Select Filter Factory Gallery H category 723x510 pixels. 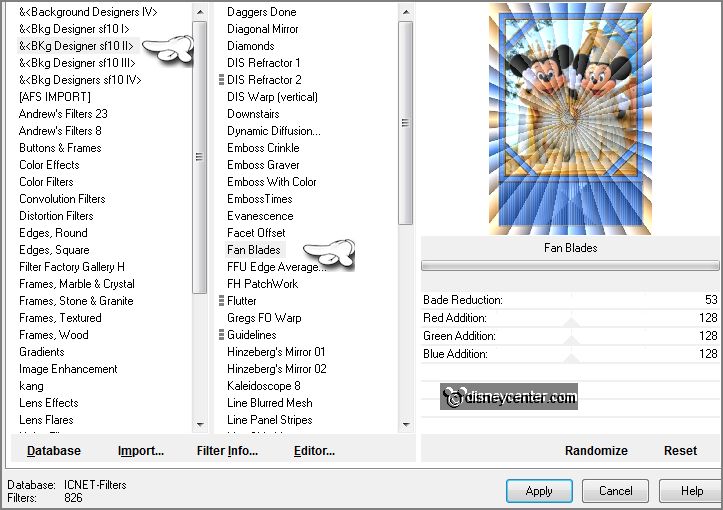pos(72,267)
